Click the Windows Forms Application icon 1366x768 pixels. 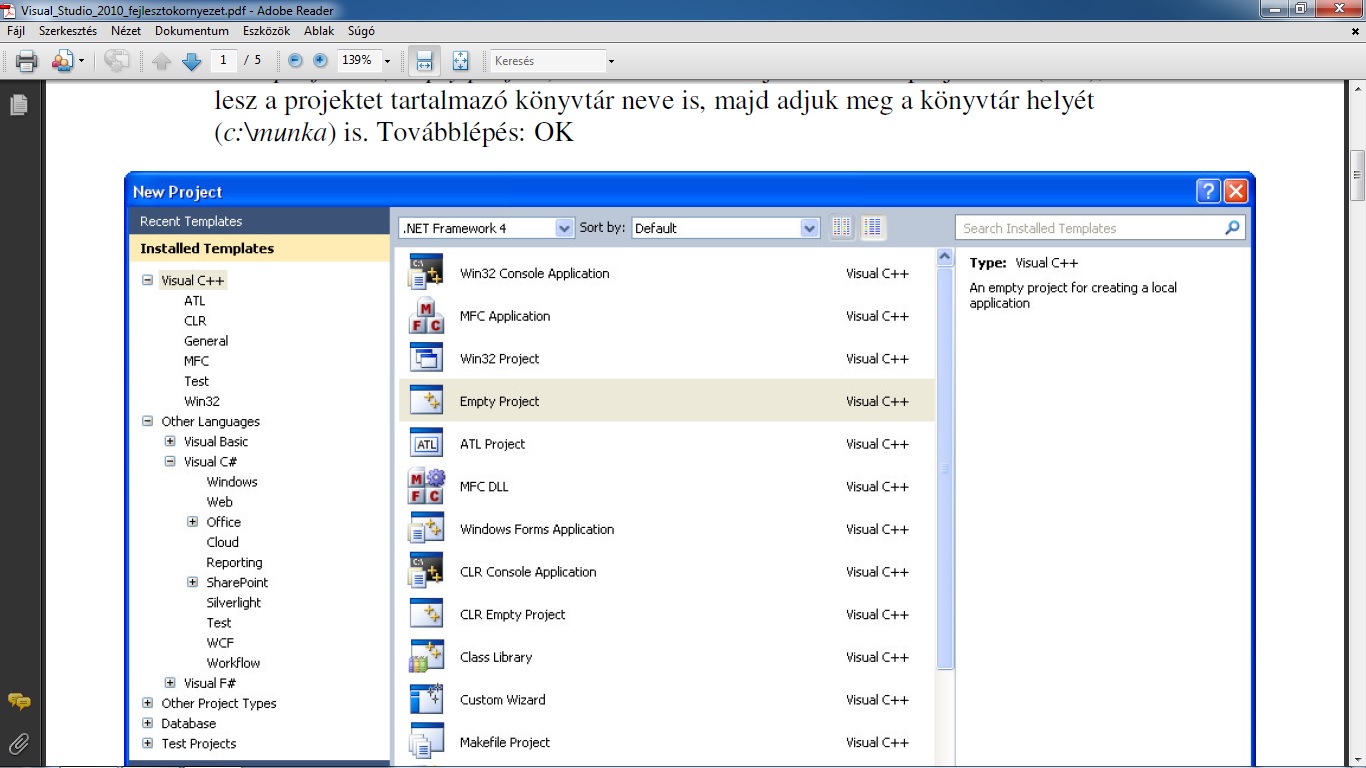[x=426, y=529]
